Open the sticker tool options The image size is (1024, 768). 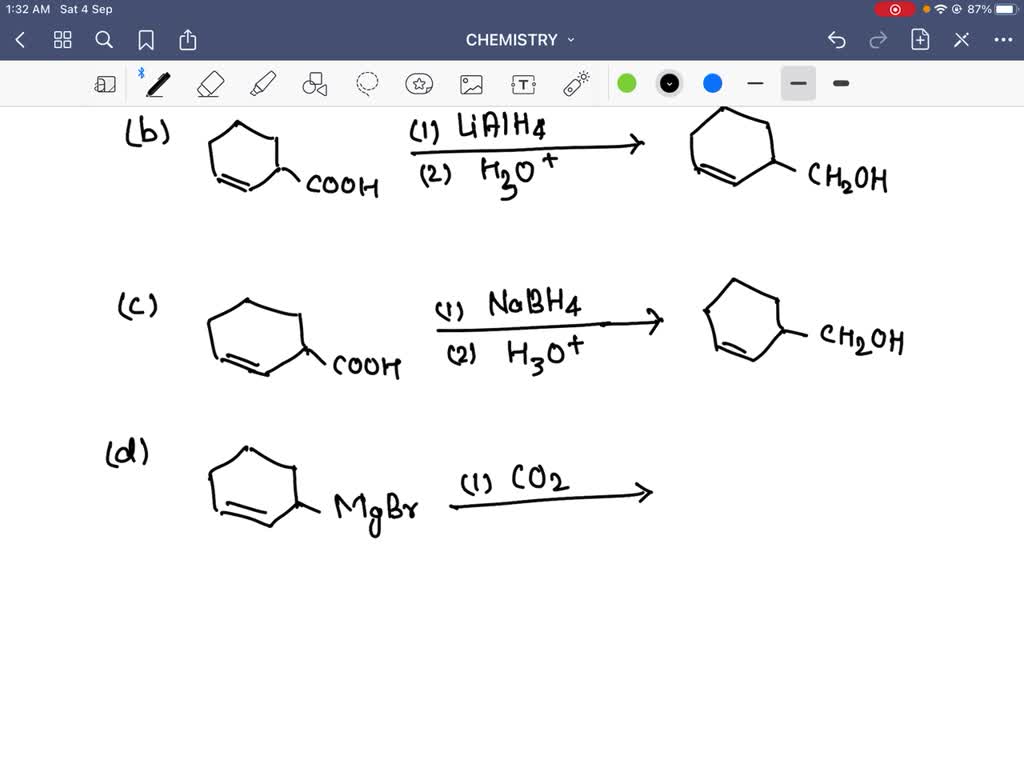(419, 83)
